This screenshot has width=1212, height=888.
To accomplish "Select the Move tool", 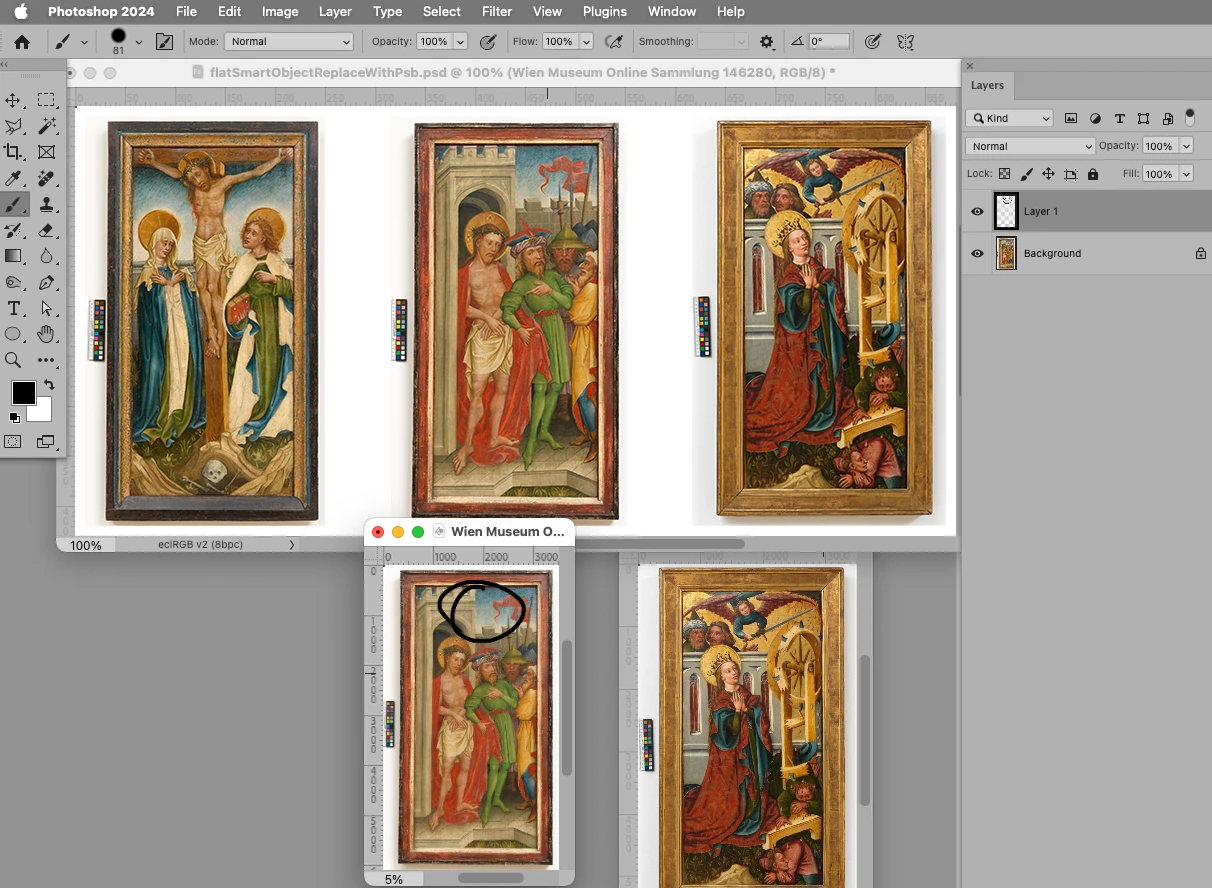I will [14, 100].
